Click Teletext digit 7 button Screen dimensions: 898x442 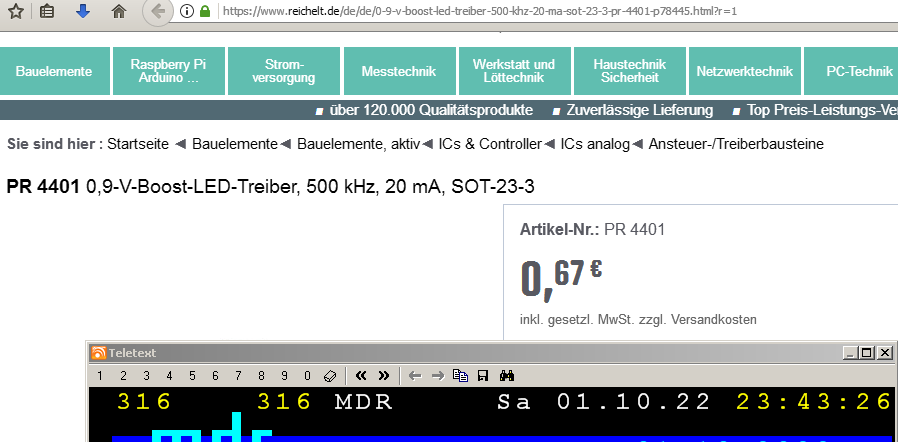pos(238,376)
